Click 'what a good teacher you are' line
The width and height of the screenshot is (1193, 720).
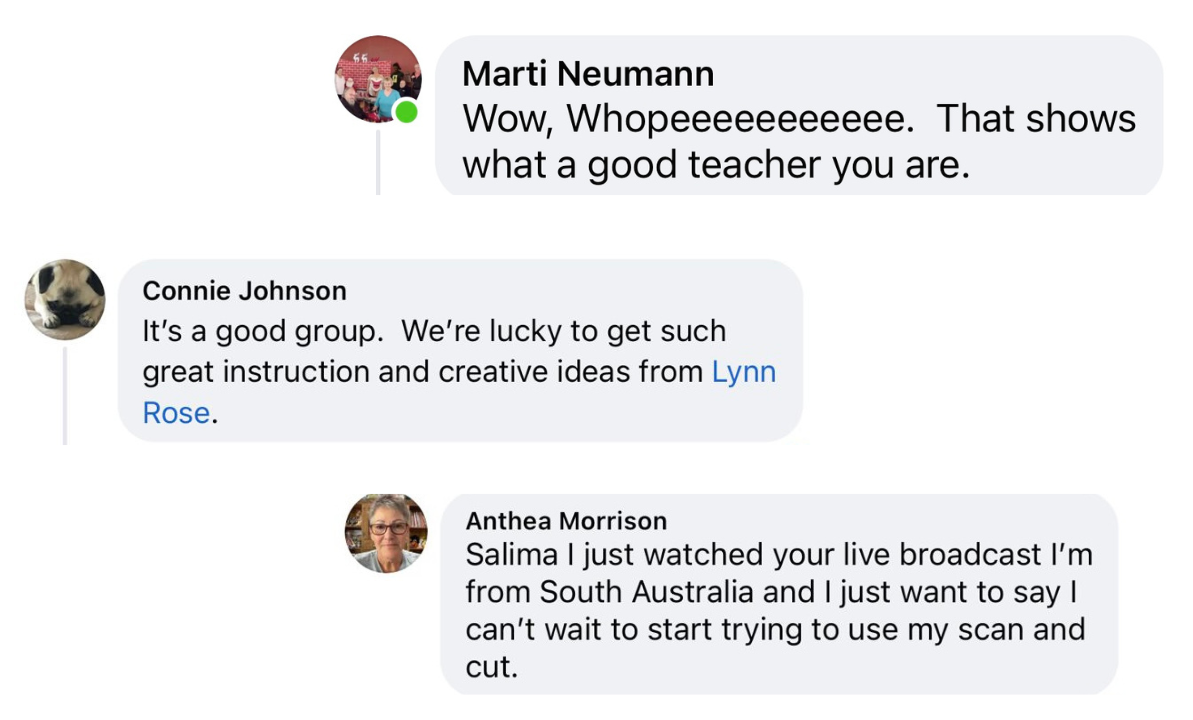click(x=716, y=165)
